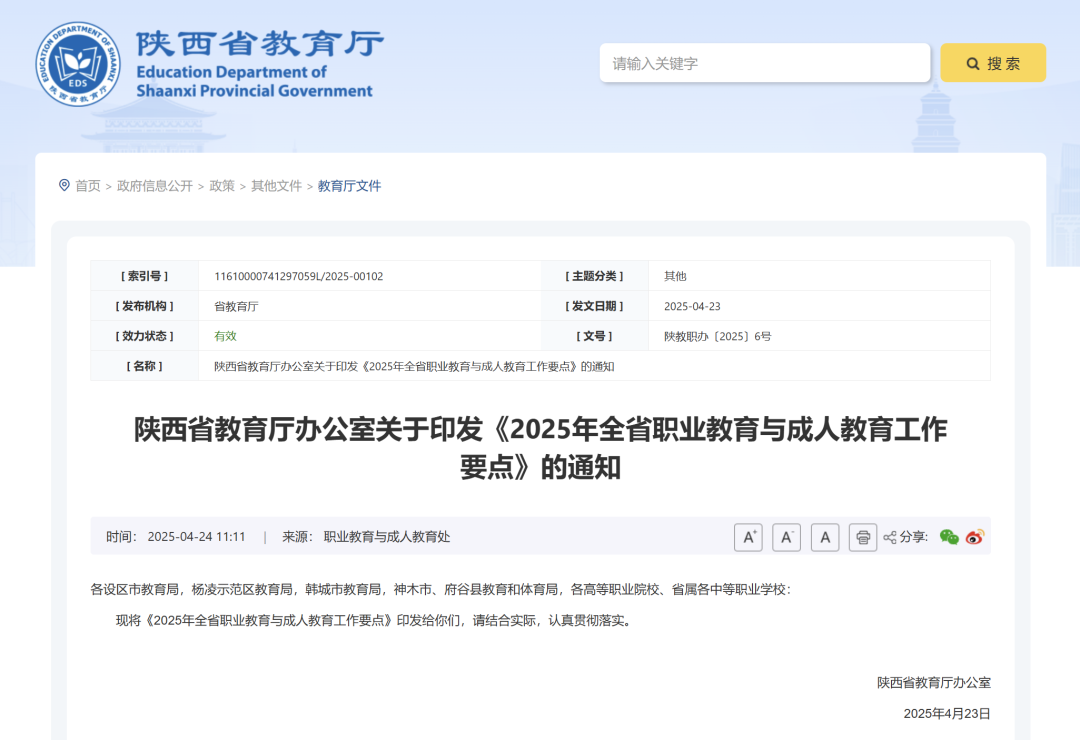The width and height of the screenshot is (1080, 740).
Task: Select 教育厅文件 breadcrumb item
Action: tap(349, 186)
